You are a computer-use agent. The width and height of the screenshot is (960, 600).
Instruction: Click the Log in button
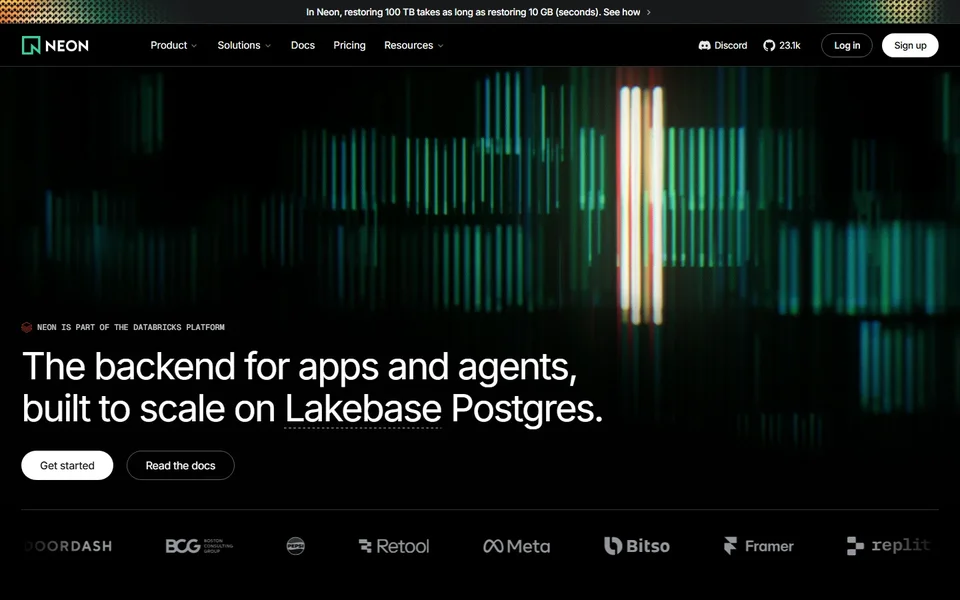pos(847,45)
